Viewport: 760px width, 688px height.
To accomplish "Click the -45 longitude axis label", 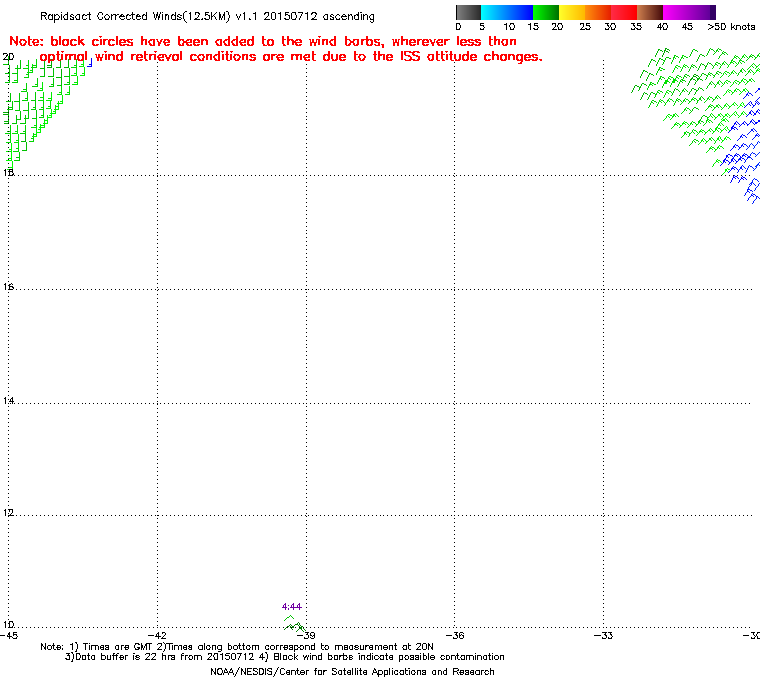I will coord(9,635).
